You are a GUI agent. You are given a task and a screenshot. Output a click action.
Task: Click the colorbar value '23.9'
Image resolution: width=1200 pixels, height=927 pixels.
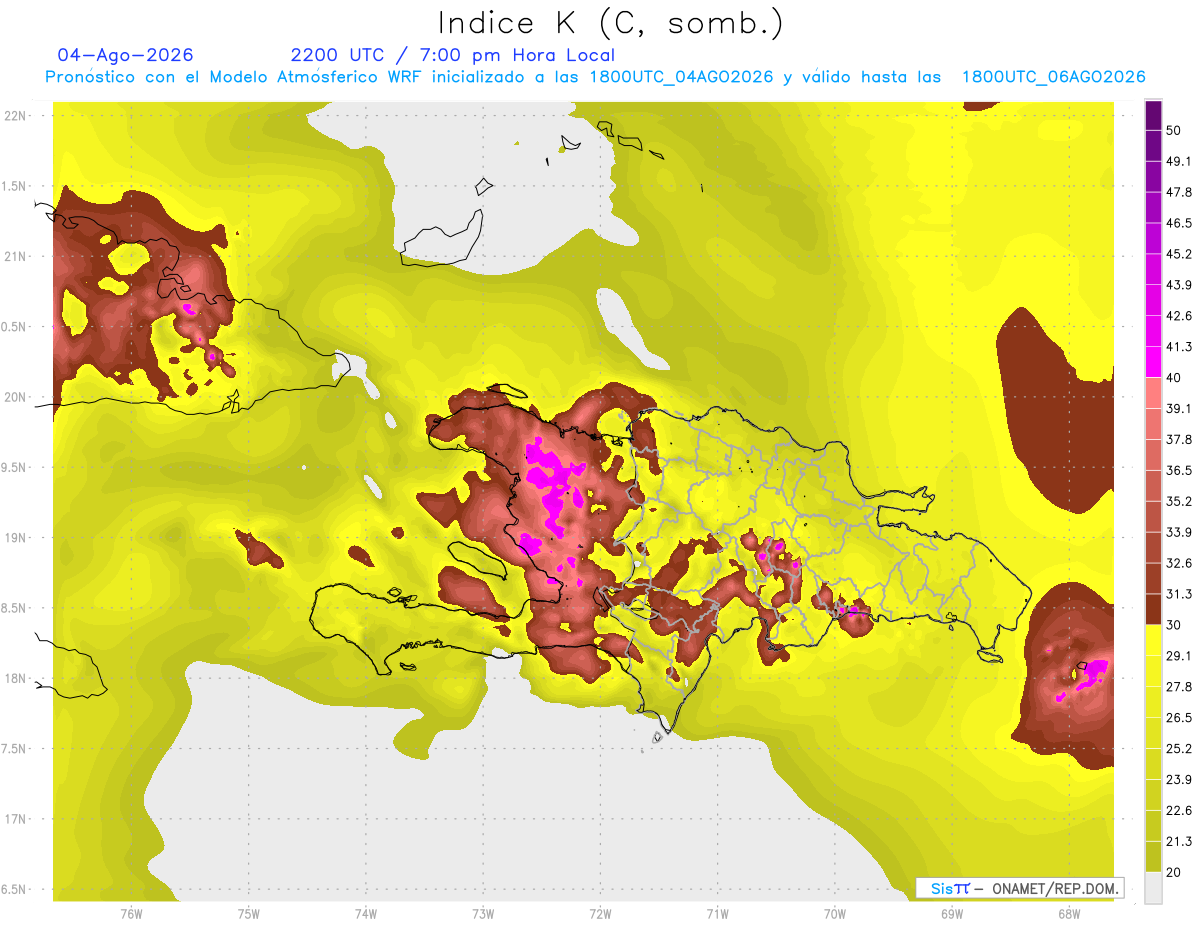coord(1179,779)
